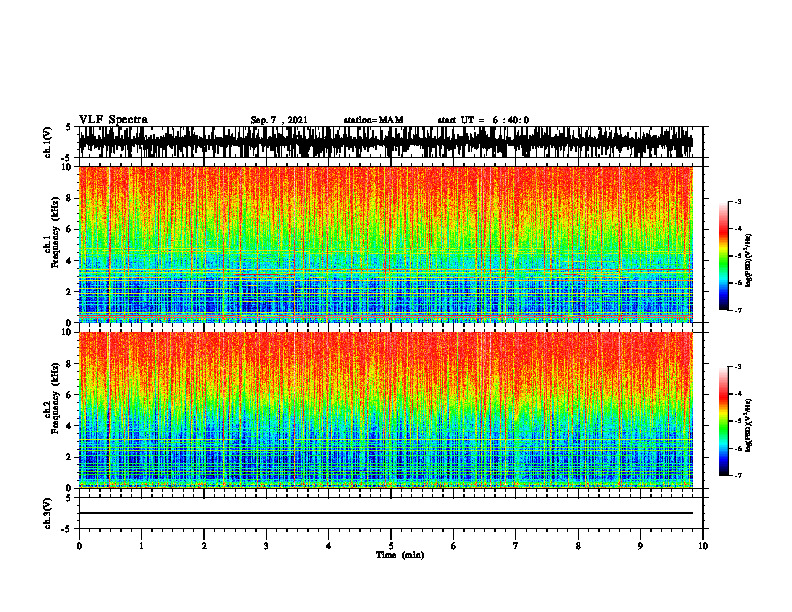Click the ch.1 frequency tick "2"
The width and height of the screenshot is (792, 612).
(70, 292)
